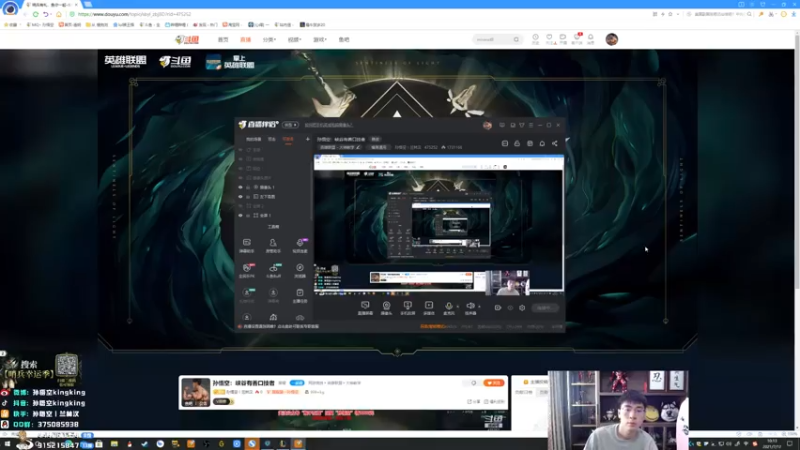This screenshot has height=450, width=800.
Task: Expand 游戏 dropdown in Douyu navigation
Action: (320, 39)
